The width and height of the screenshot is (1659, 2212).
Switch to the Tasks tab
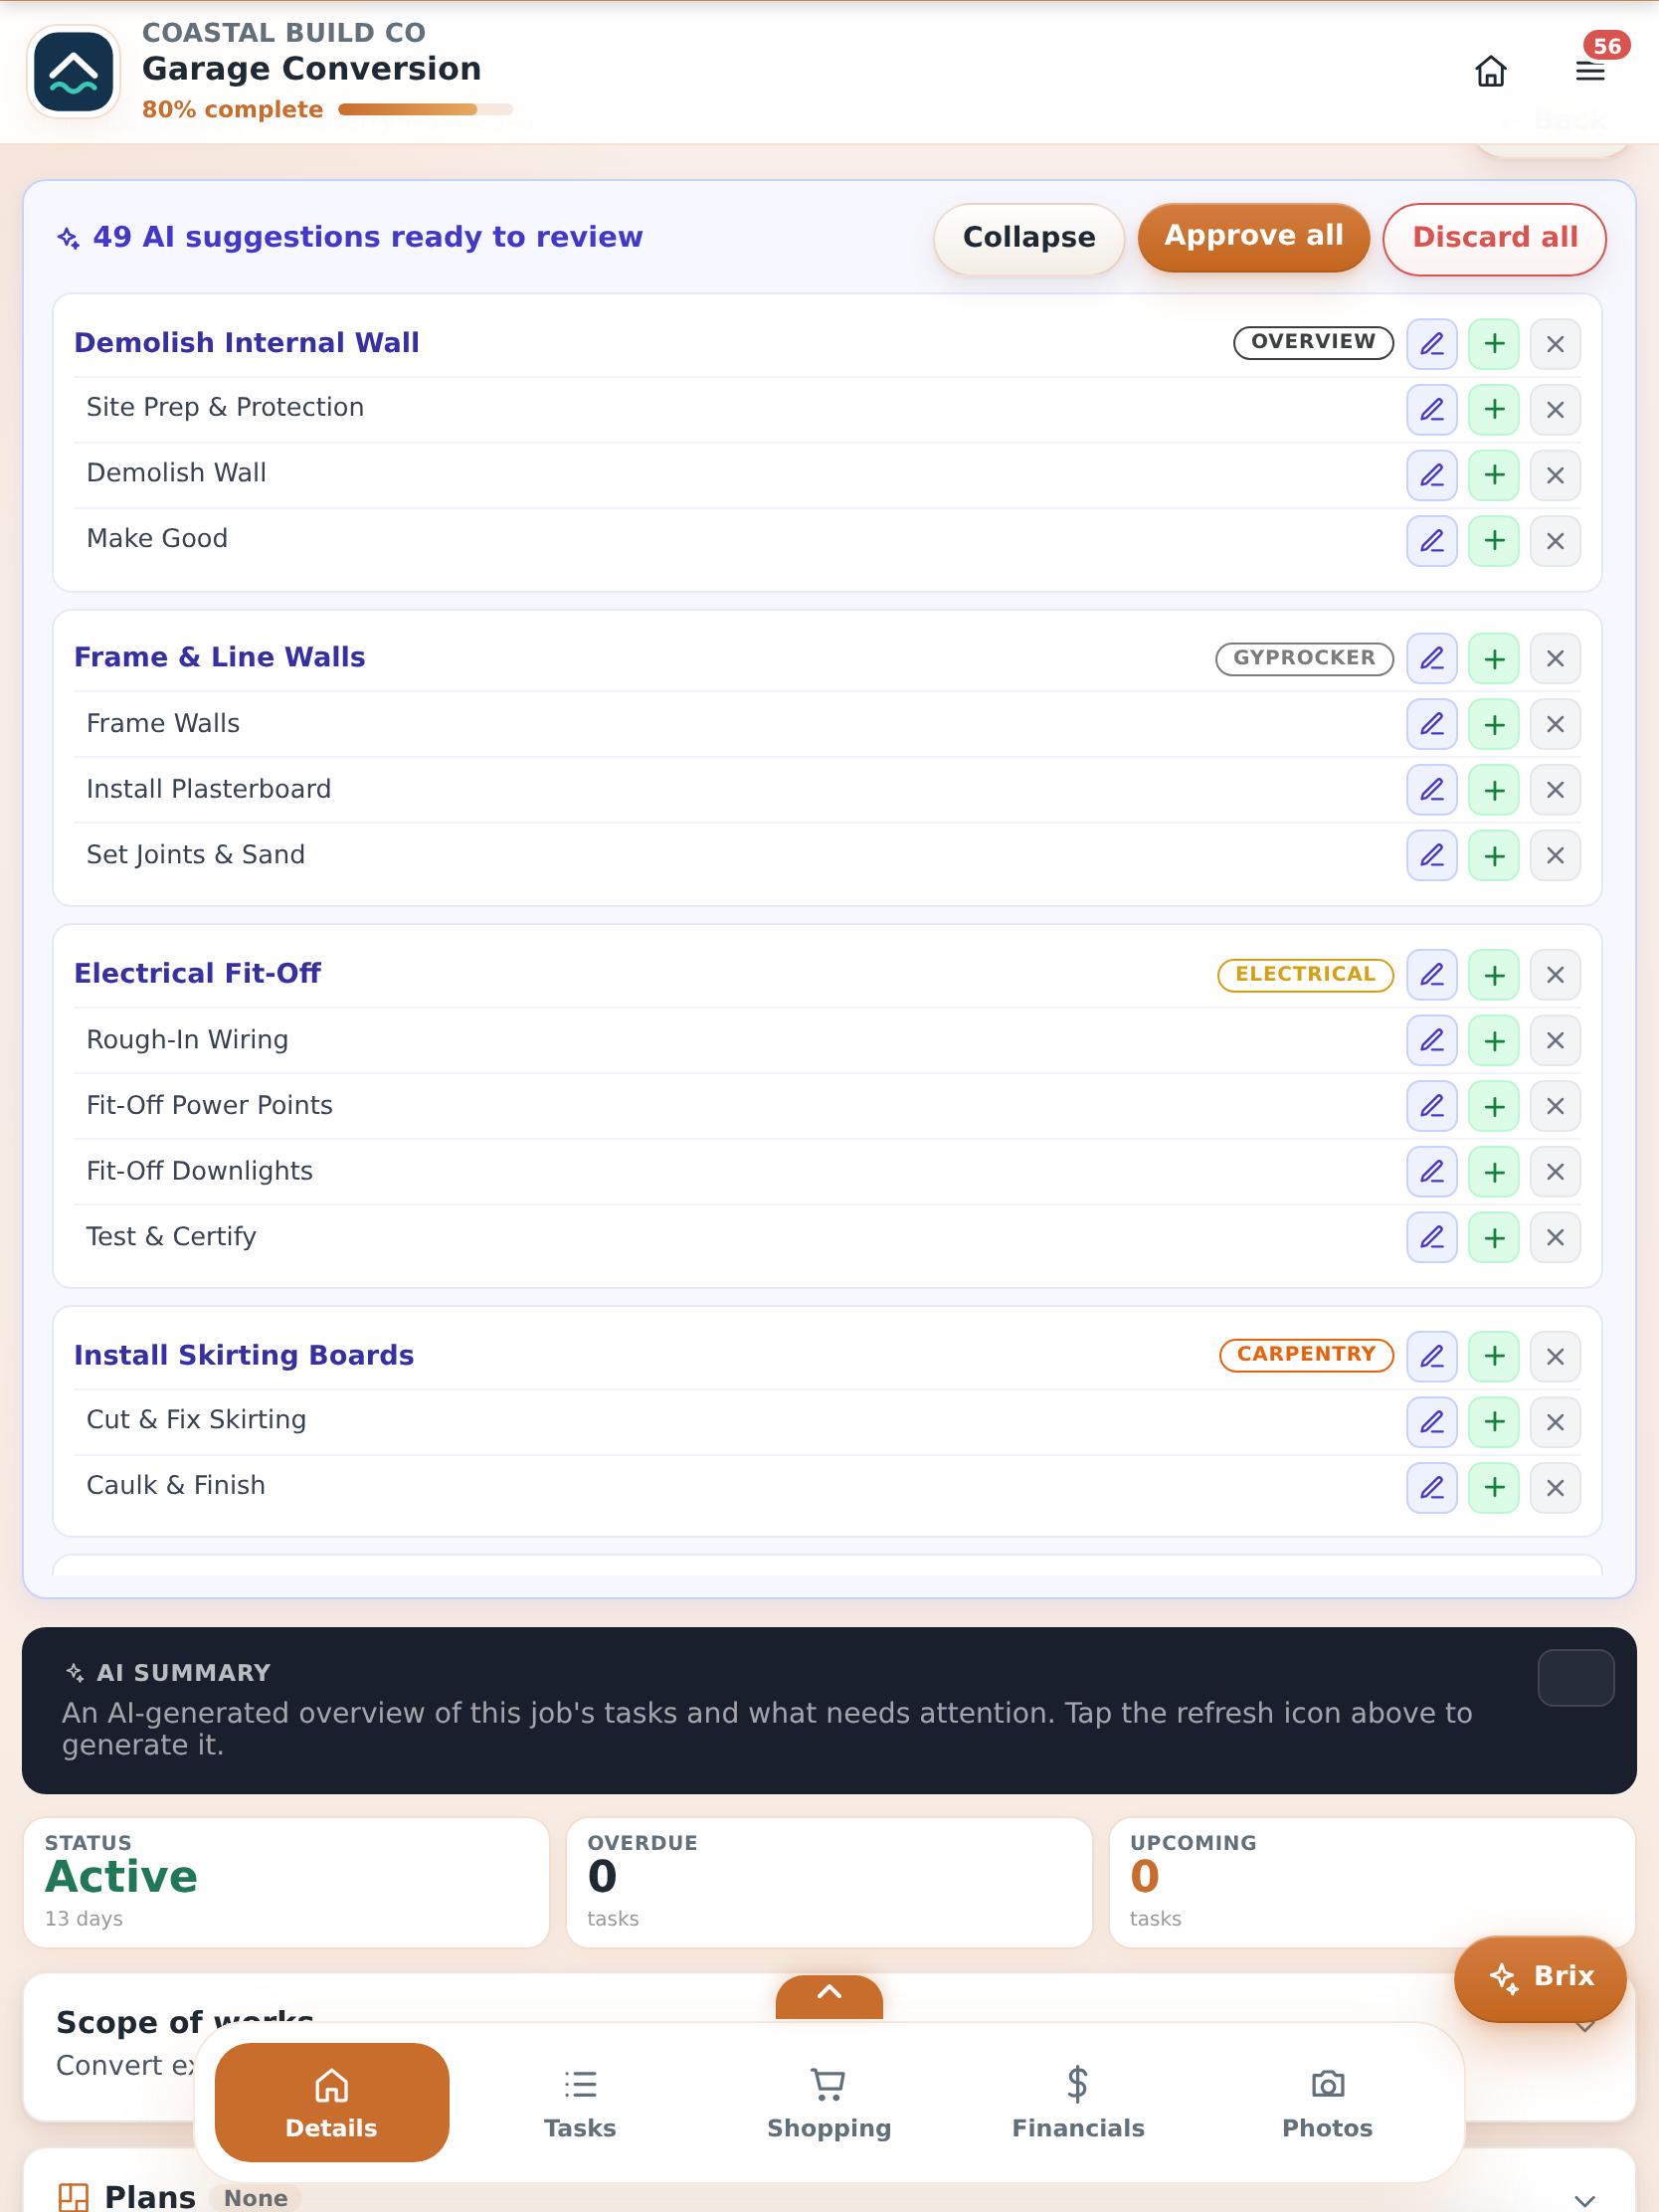pyautogui.click(x=580, y=2102)
